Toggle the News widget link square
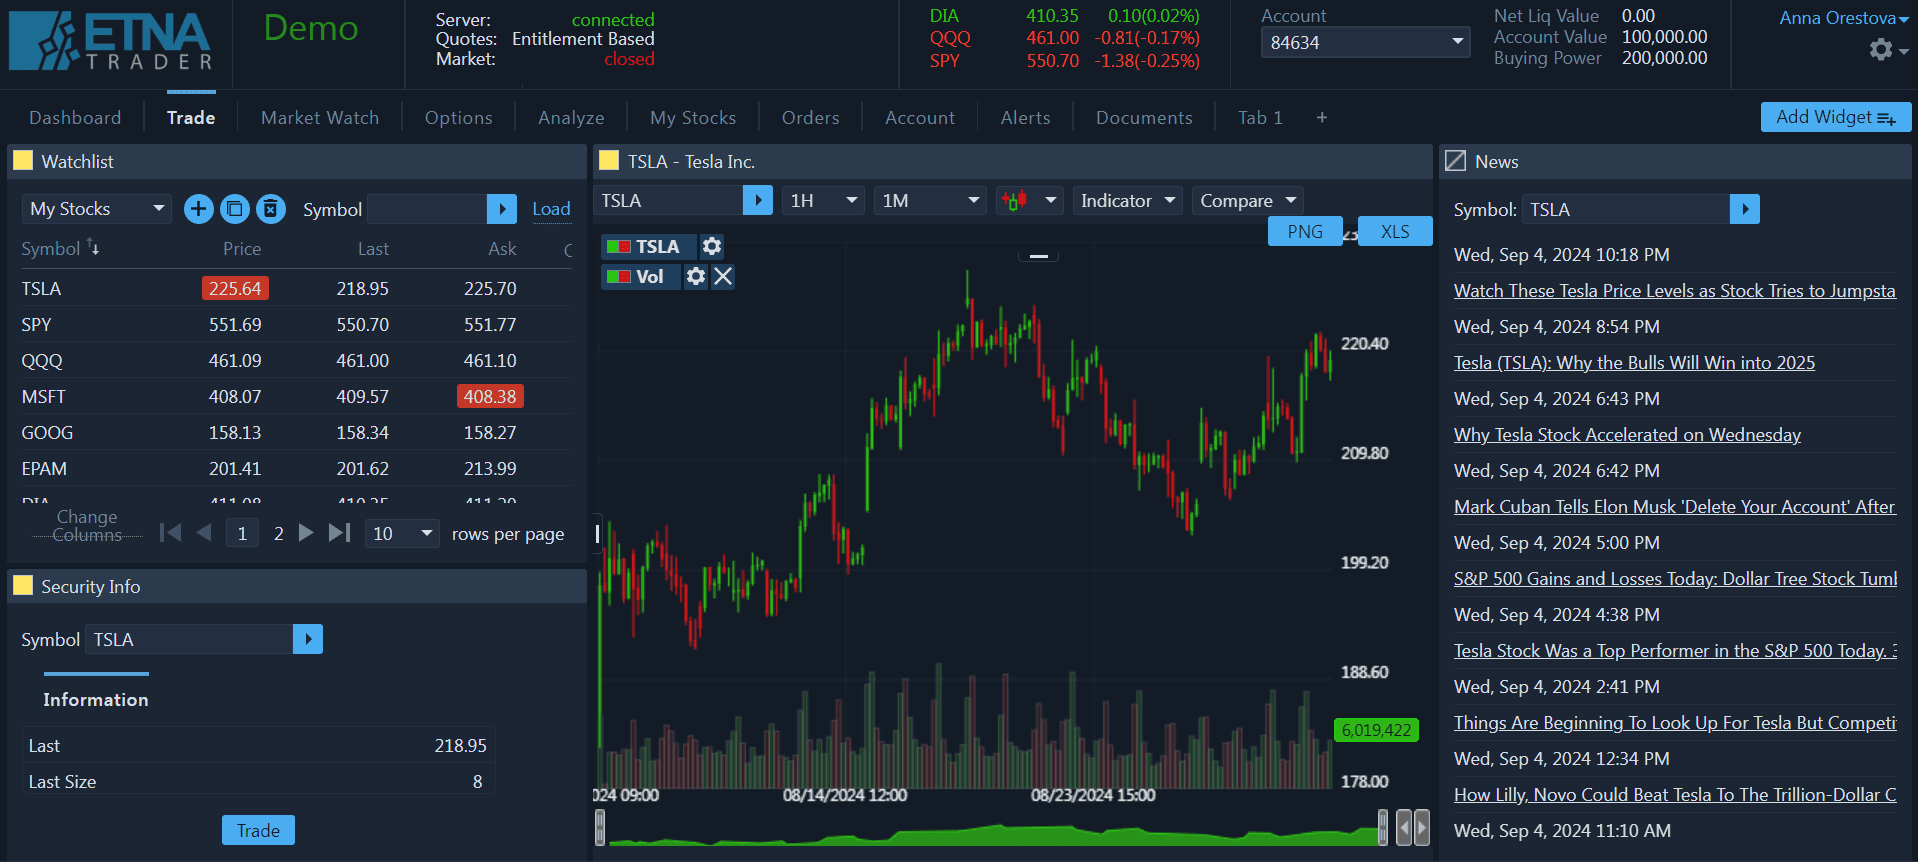 [1456, 161]
